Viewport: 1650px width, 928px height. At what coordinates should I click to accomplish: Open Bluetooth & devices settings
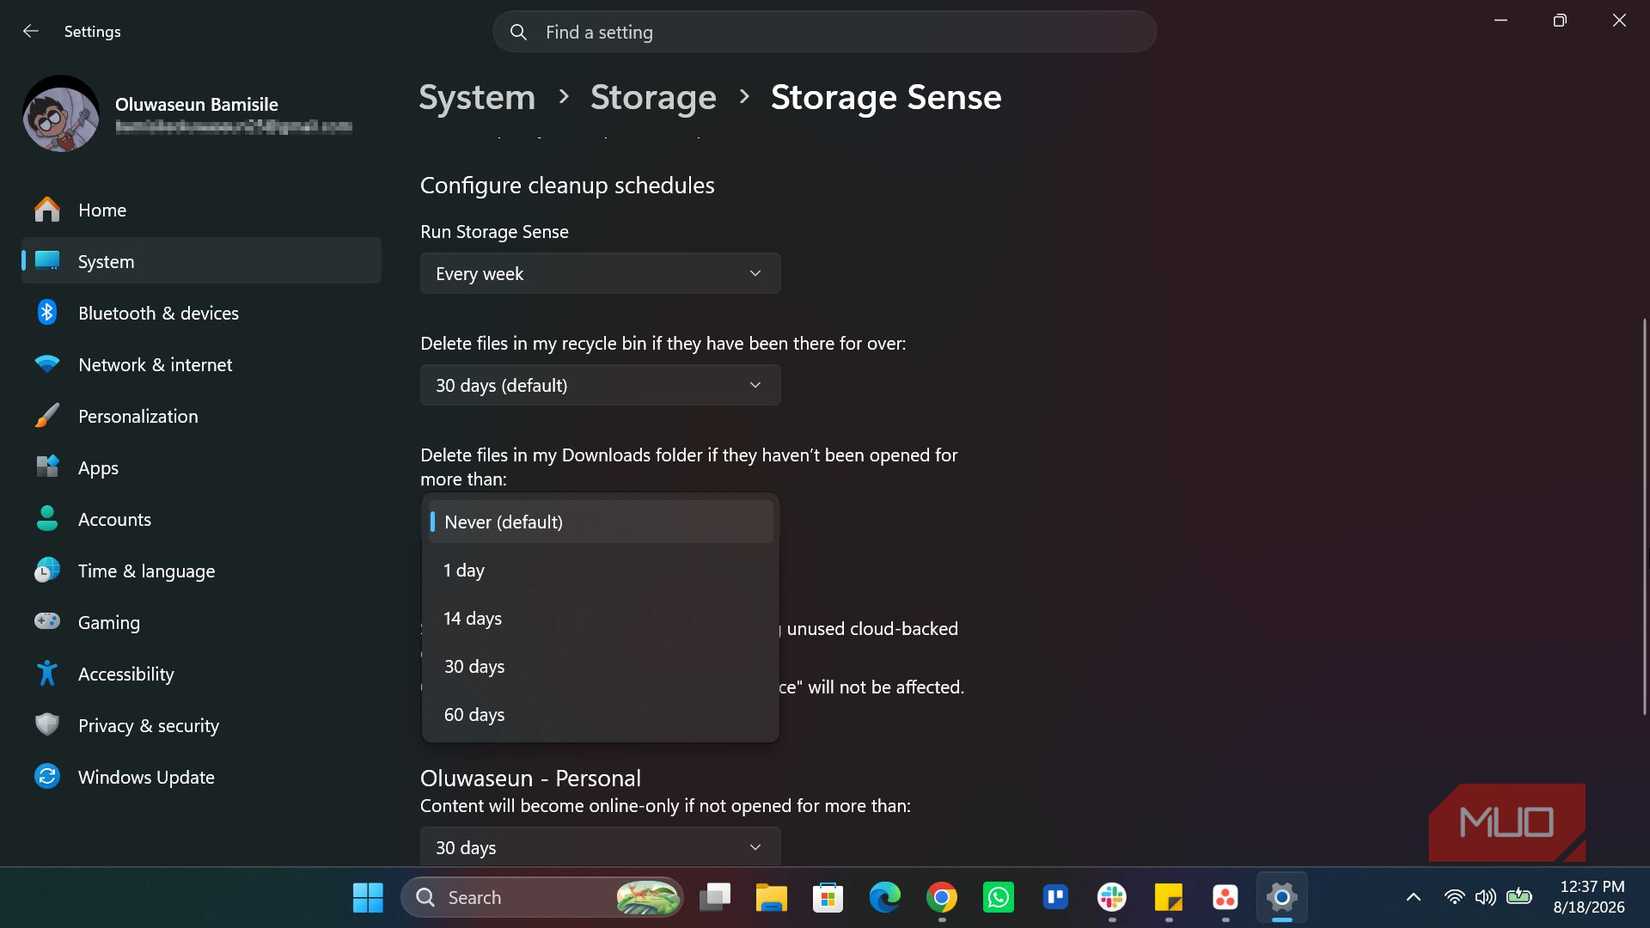click(201, 312)
